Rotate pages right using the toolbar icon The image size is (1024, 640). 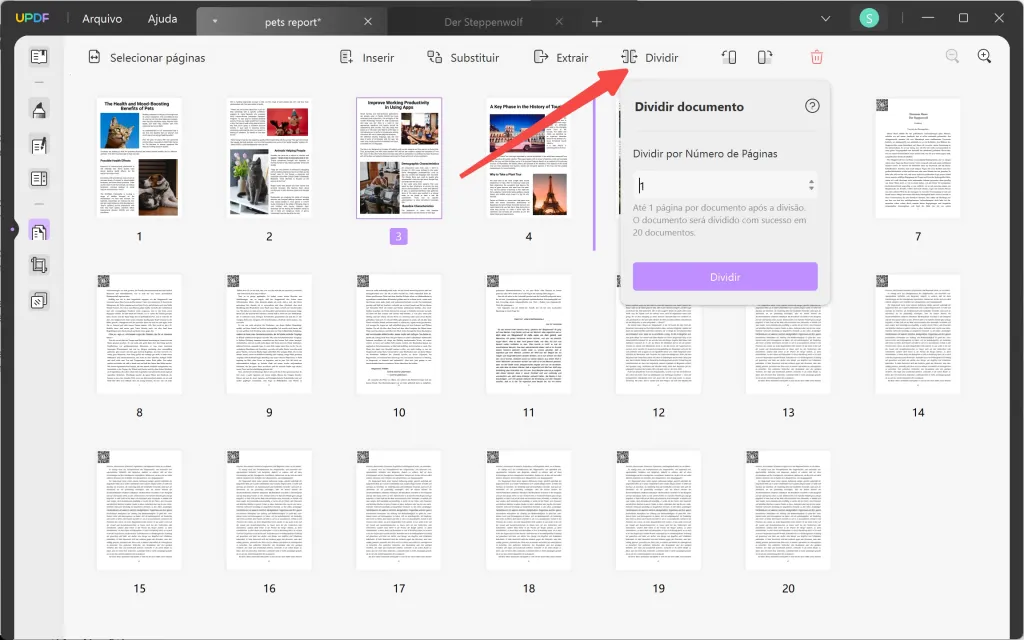pyautogui.click(x=764, y=57)
